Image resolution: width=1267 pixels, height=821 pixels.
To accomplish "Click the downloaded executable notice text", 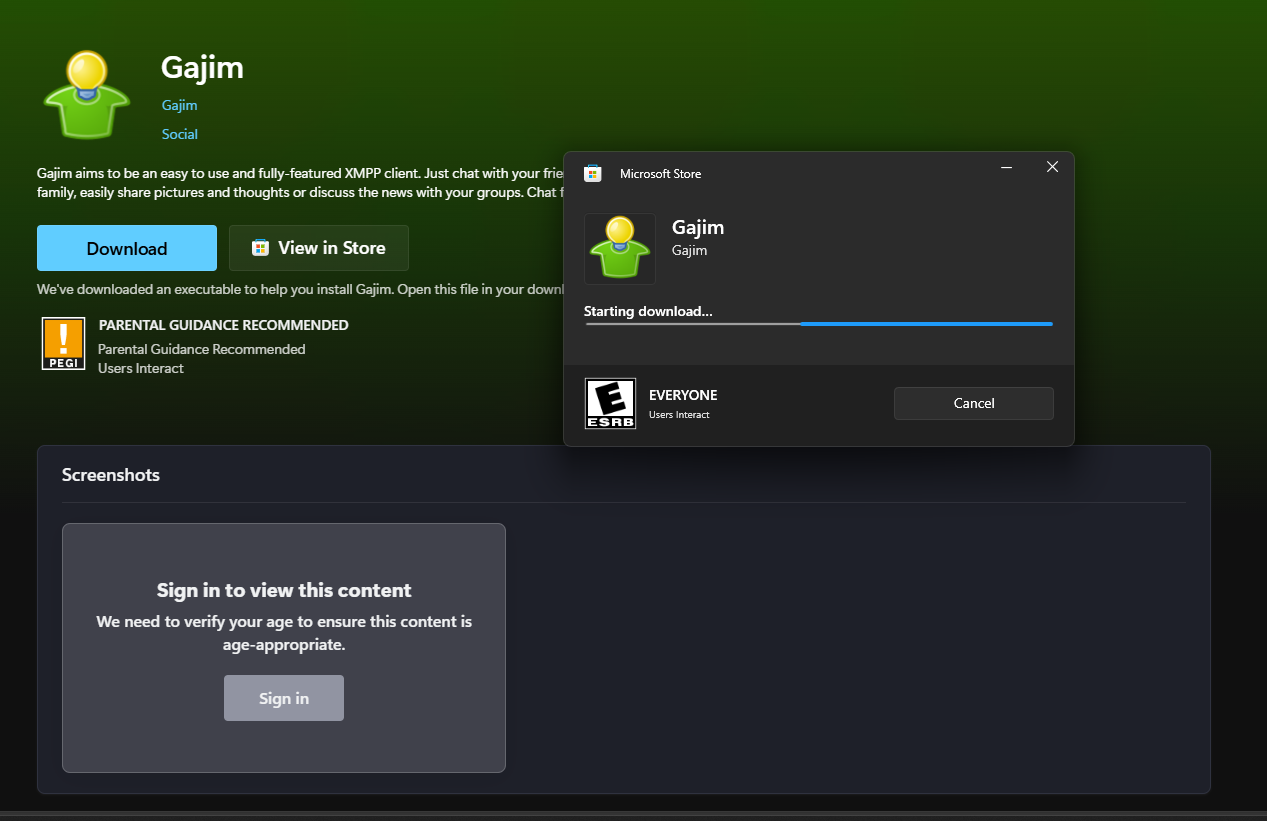I will point(301,290).
